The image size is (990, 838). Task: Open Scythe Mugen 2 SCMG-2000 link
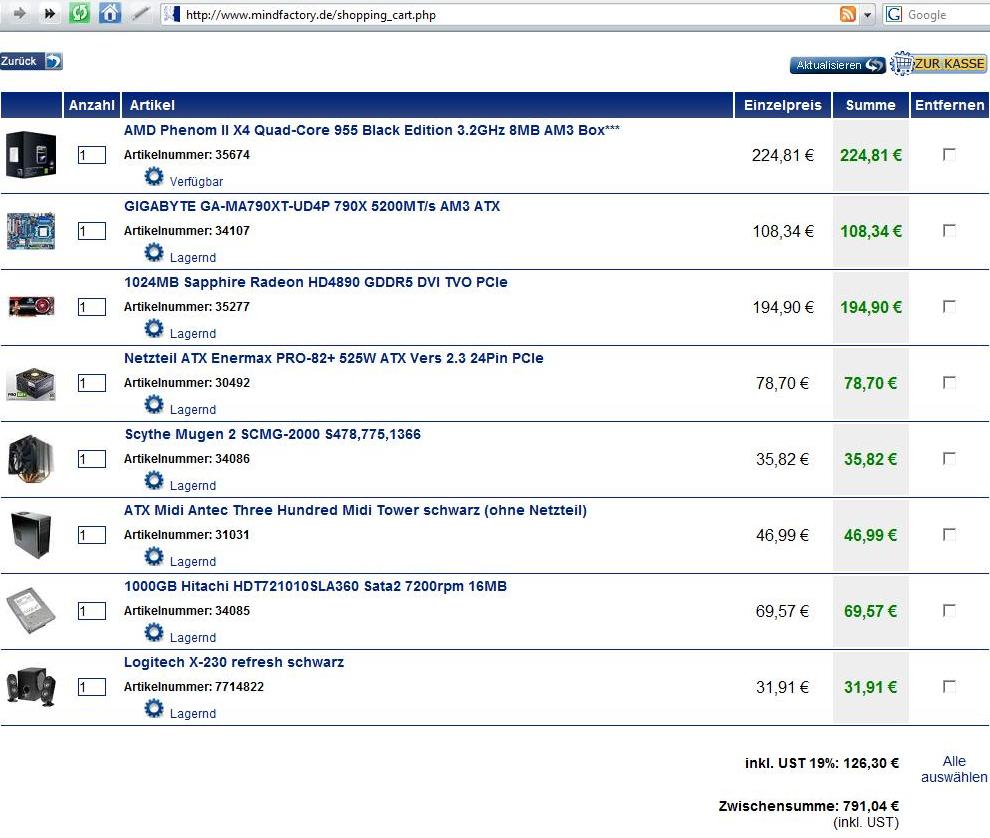click(x=273, y=434)
